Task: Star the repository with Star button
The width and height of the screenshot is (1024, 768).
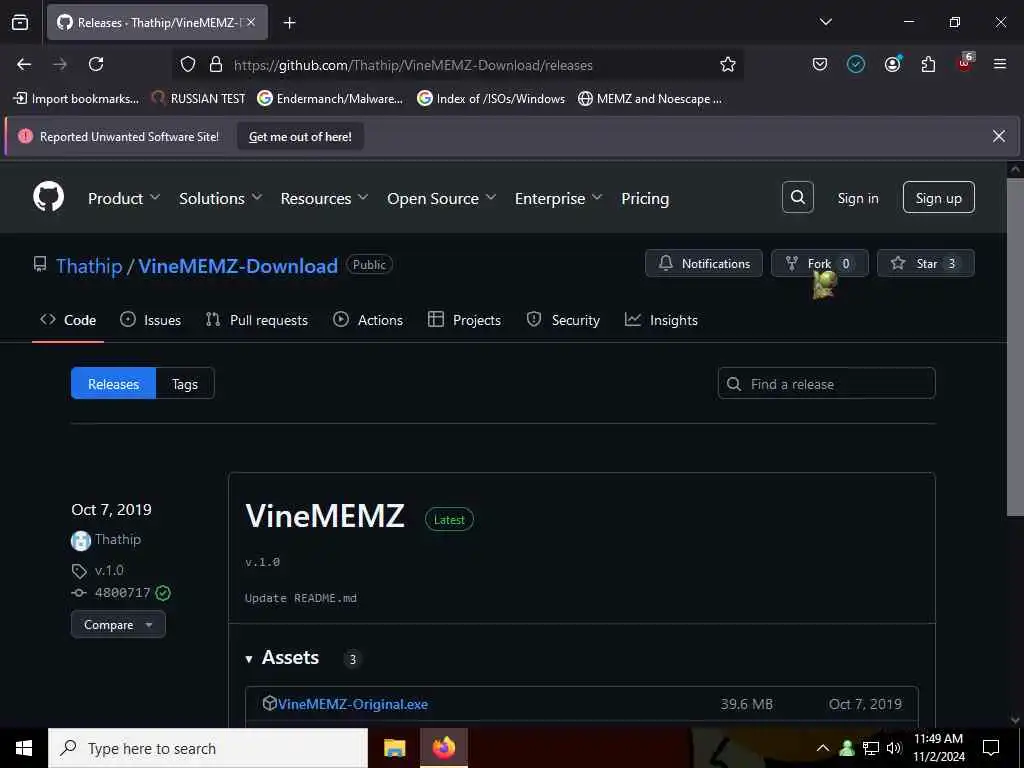Action: coord(925,263)
